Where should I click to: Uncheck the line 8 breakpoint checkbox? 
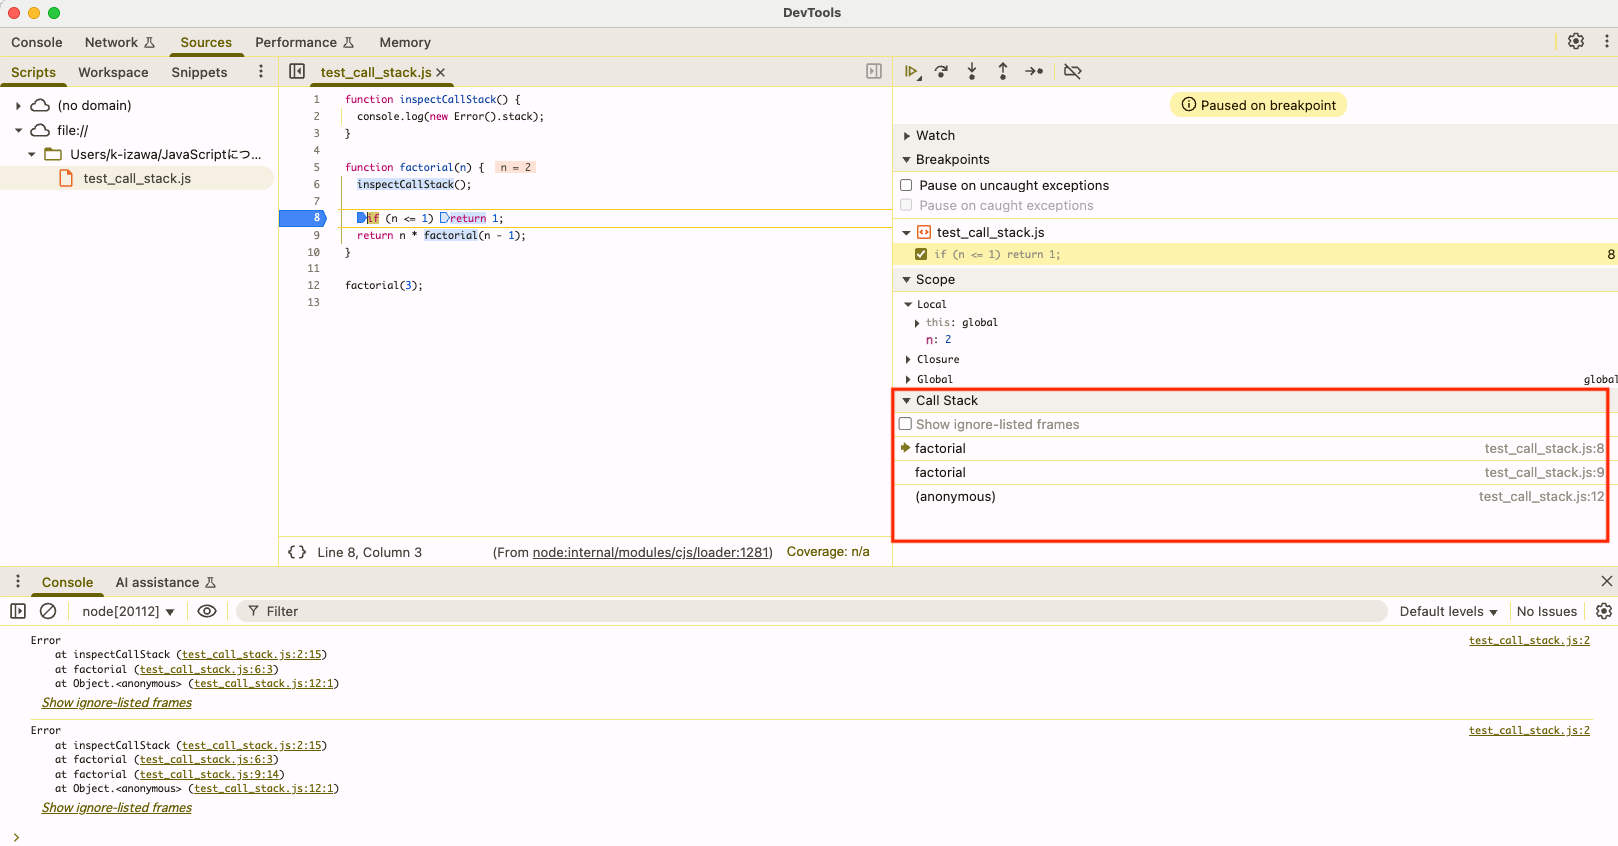(x=921, y=254)
